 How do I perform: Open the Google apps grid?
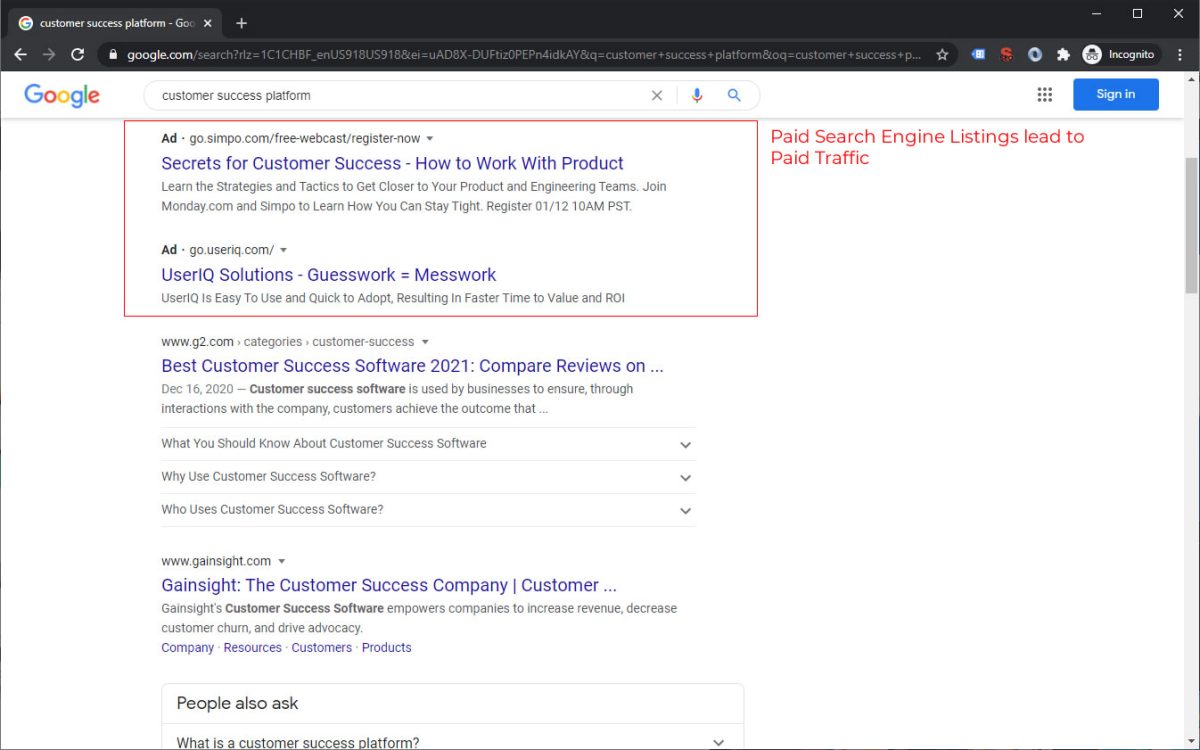1045,94
